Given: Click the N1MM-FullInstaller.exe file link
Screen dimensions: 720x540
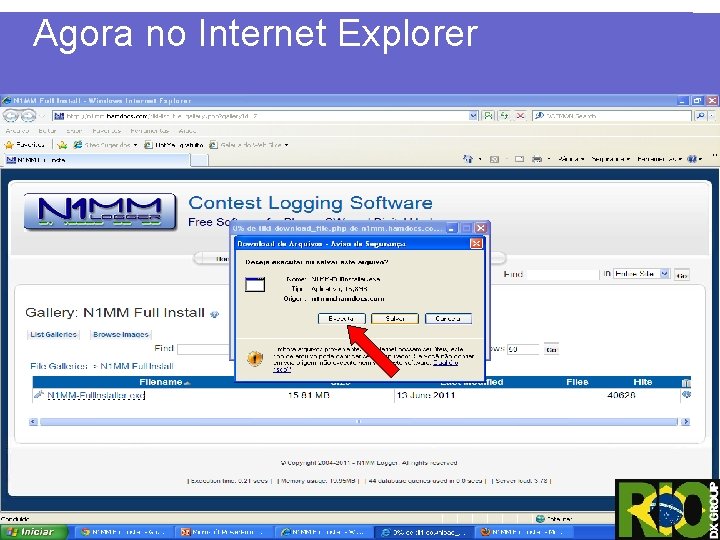Looking at the screenshot, I should (96, 395).
